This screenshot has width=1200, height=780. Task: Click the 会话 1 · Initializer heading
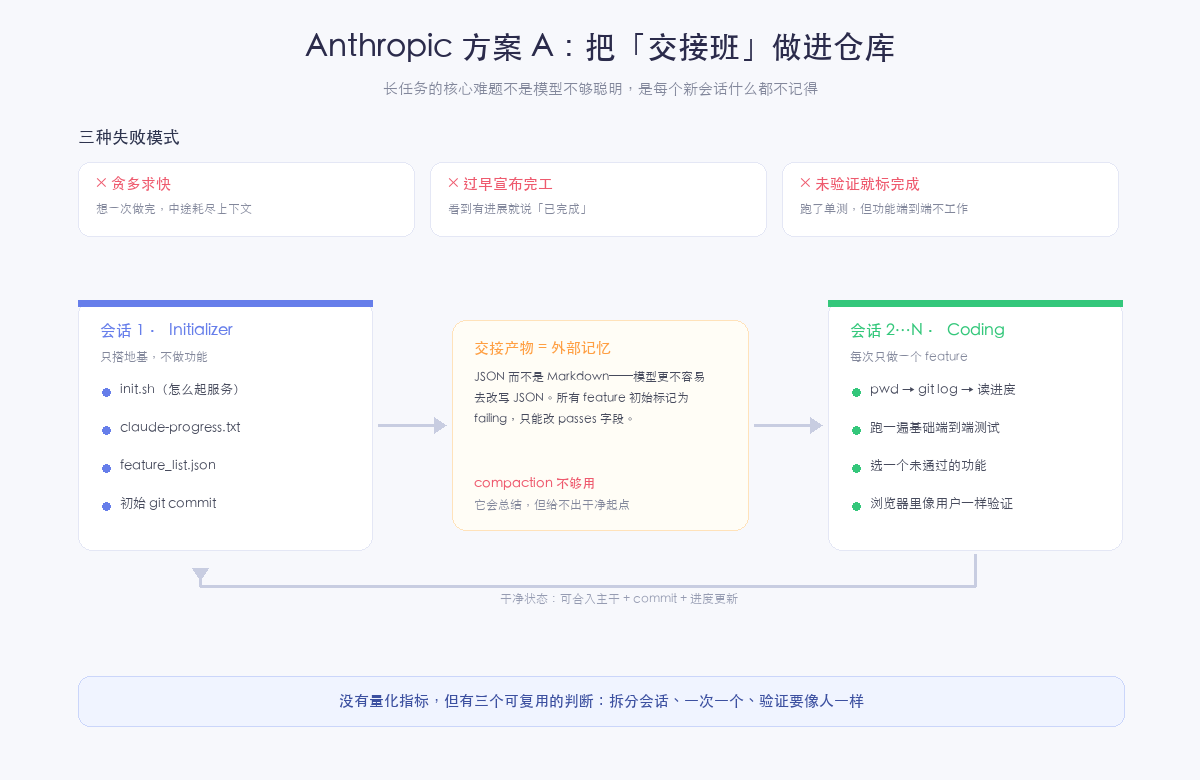click(x=166, y=330)
